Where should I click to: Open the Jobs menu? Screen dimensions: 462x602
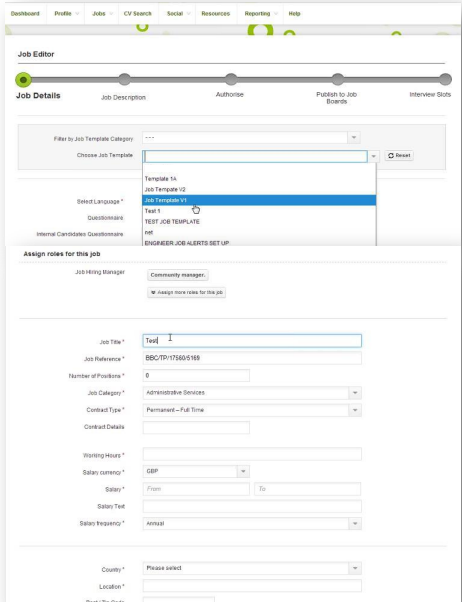[x=102, y=14]
